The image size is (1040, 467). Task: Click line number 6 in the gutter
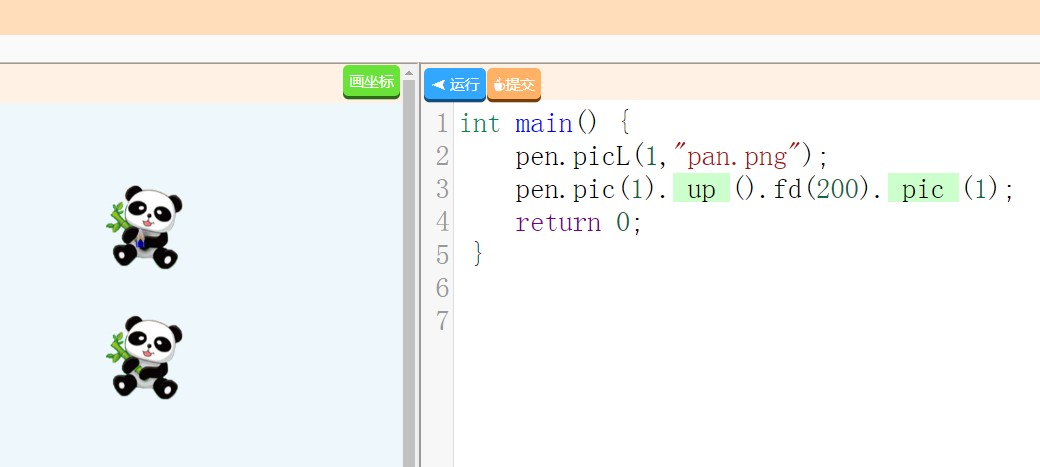click(x=442, y=288)
